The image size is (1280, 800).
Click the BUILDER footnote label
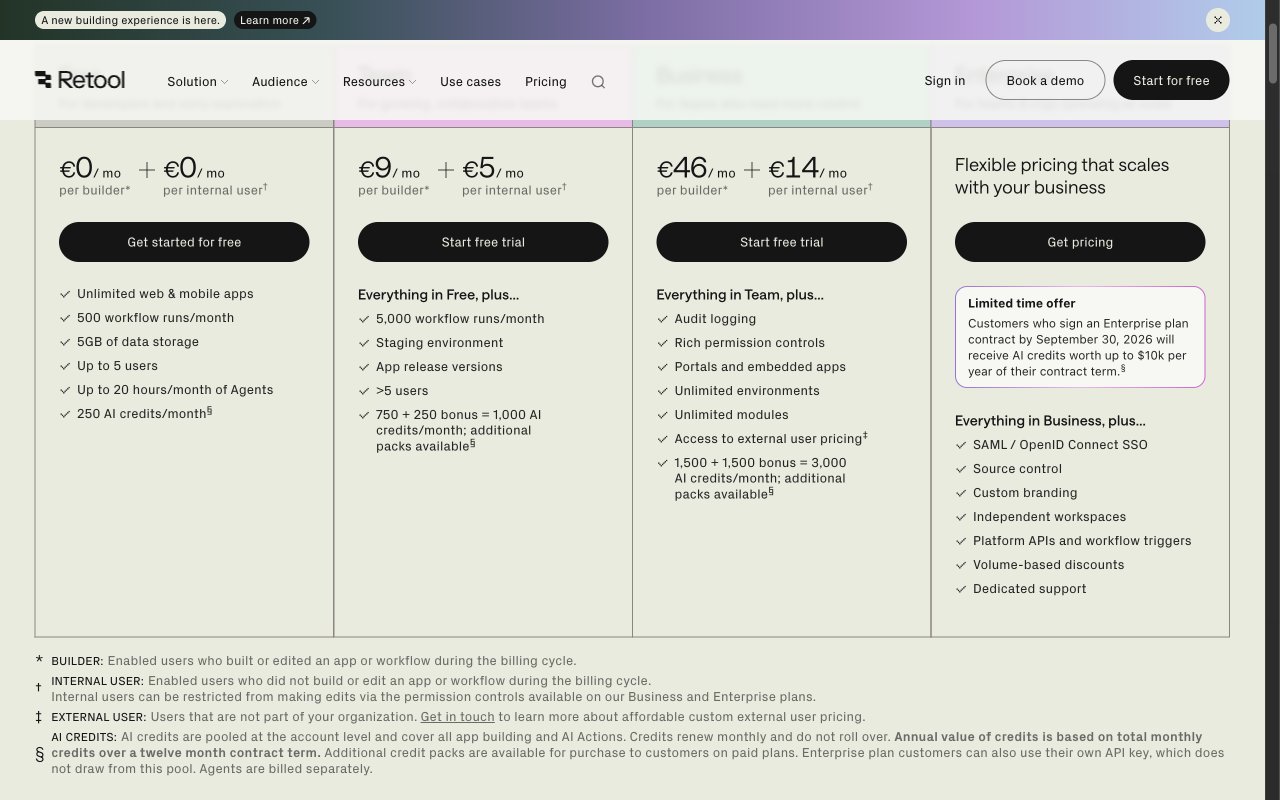77,661
